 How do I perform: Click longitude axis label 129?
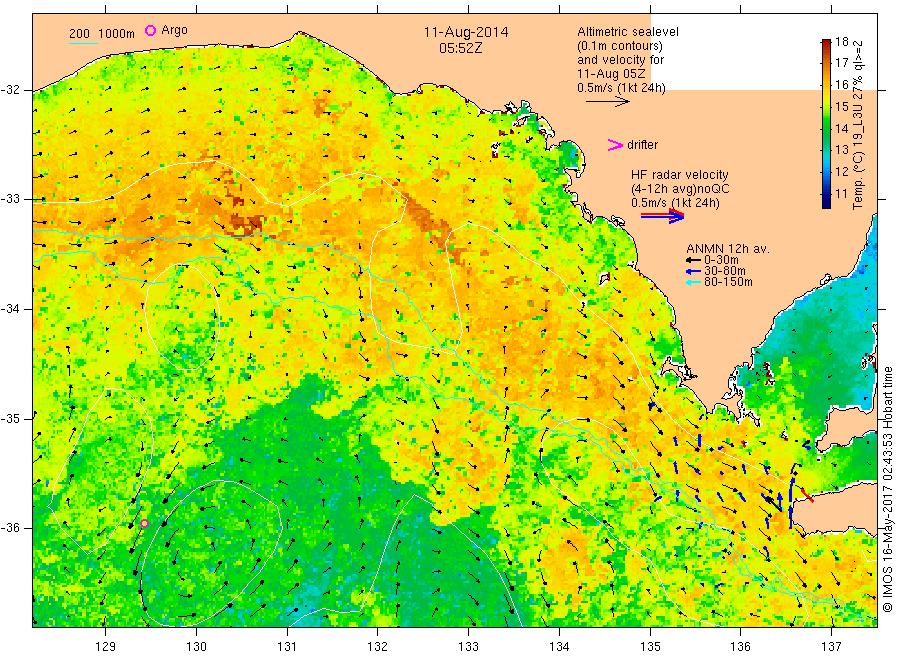click(106, 646)
